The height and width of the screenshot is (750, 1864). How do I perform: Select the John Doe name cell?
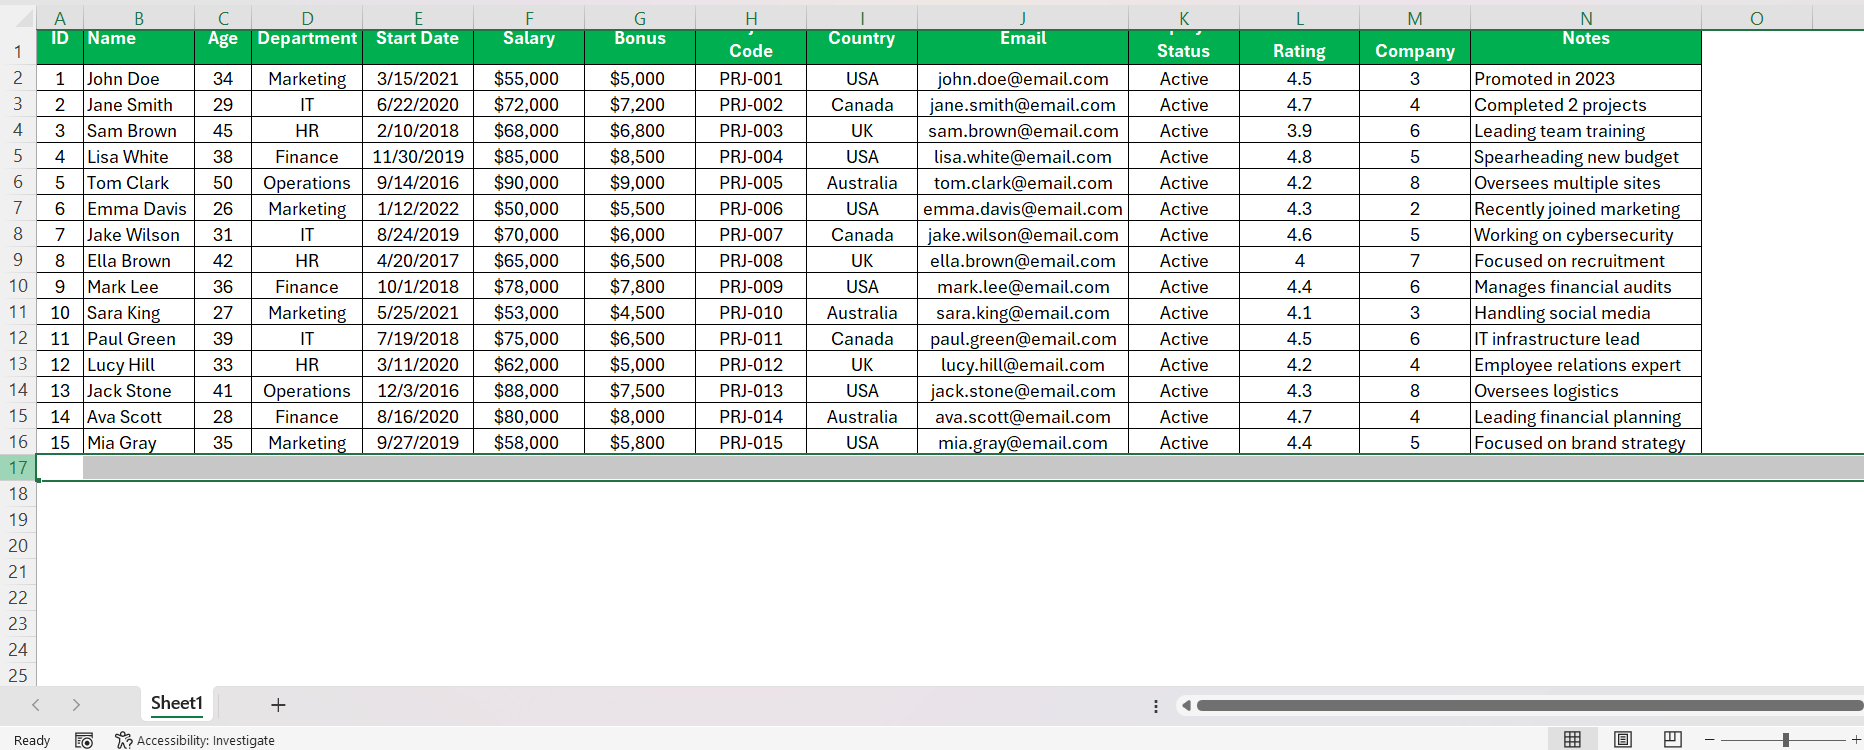click(x=139, y=78)
